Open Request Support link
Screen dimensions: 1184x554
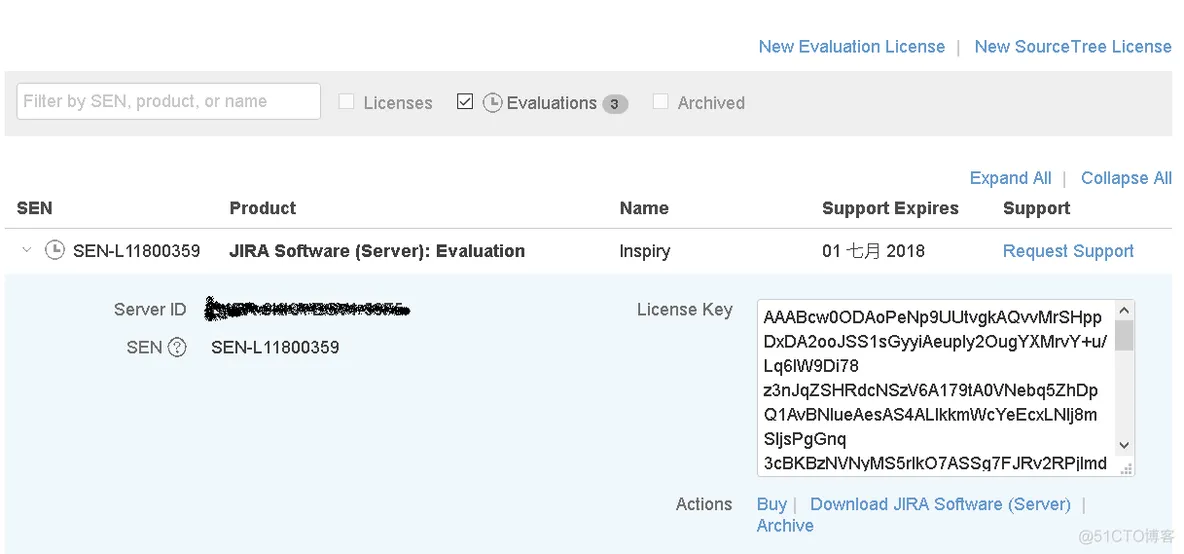pos(1068,251)
